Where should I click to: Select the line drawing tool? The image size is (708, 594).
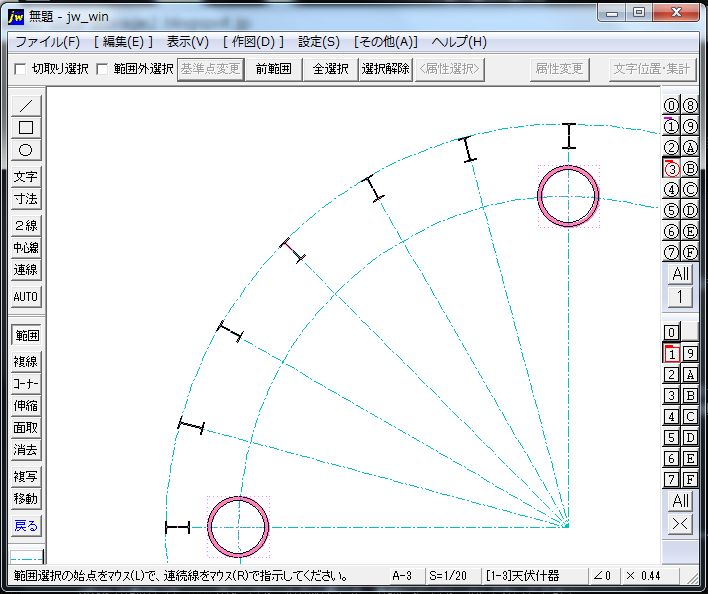pos(26,105)
